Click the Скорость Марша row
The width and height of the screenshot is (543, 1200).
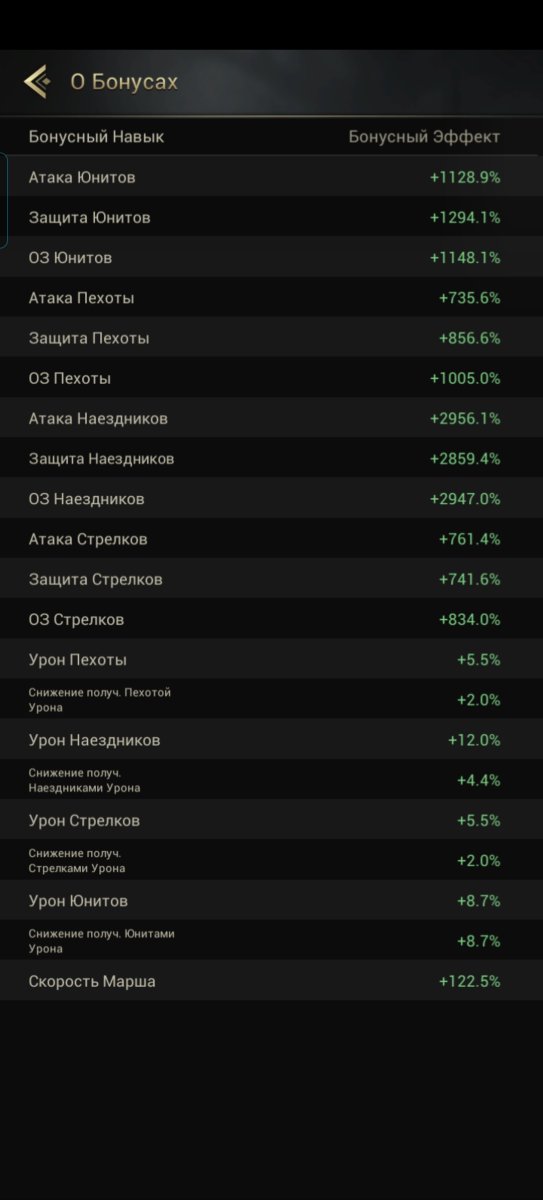271,981
